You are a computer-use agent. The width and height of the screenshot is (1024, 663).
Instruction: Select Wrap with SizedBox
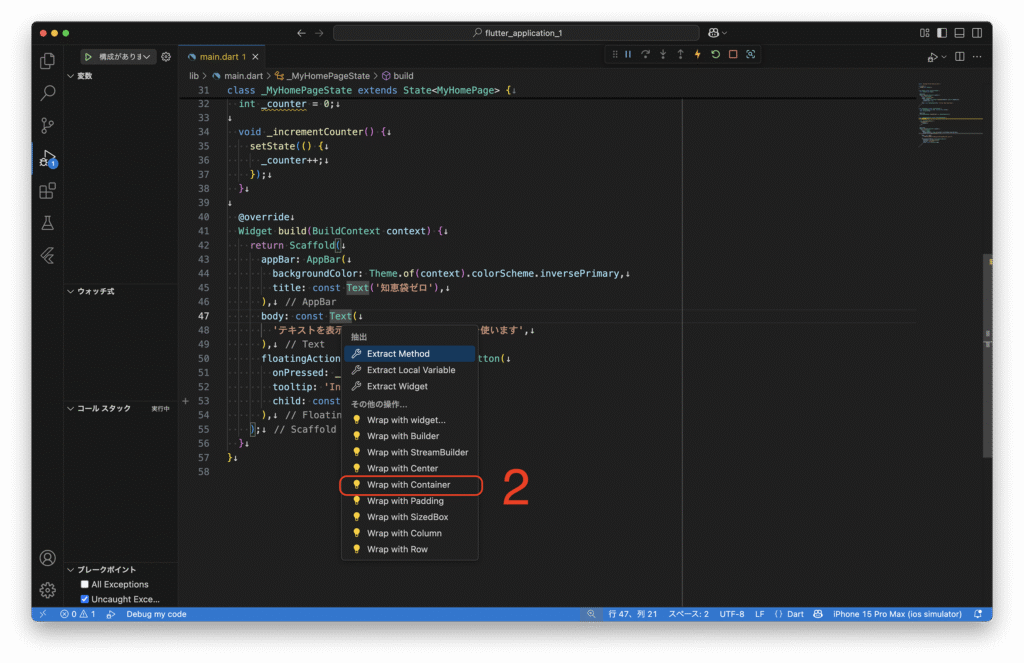point(409,517)
